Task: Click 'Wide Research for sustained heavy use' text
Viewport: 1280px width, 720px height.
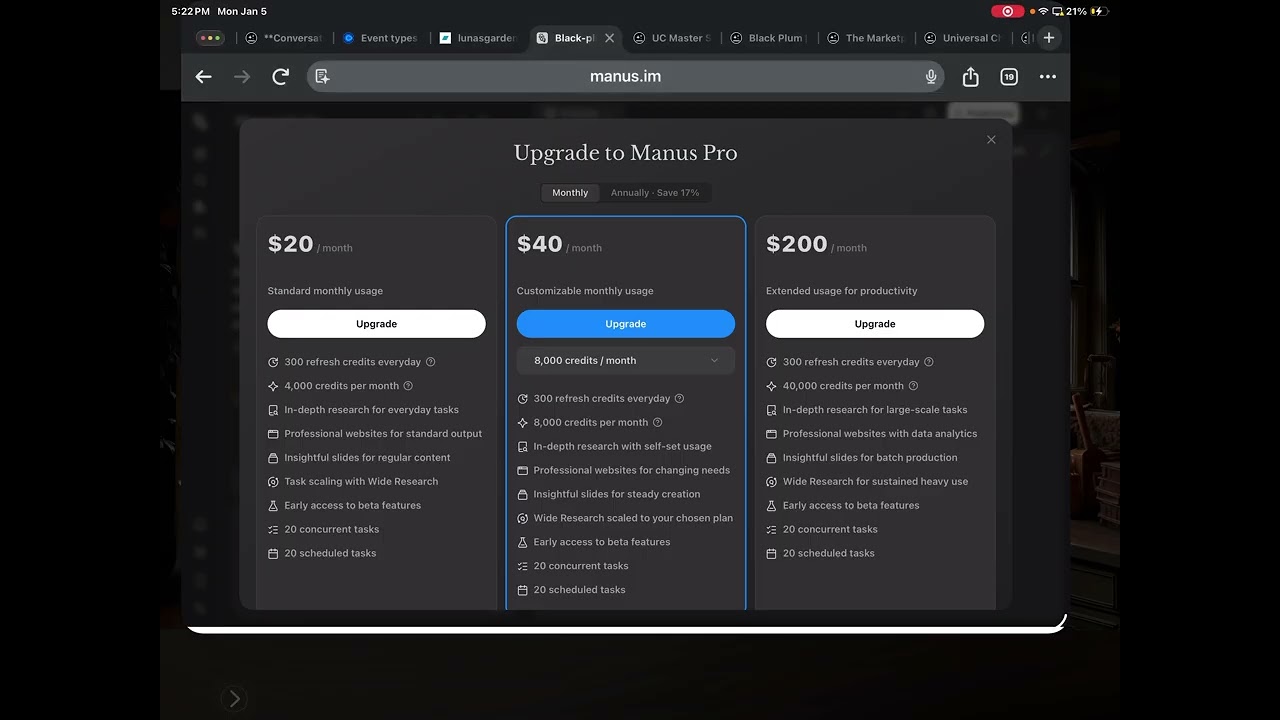Action: [875, 482]
